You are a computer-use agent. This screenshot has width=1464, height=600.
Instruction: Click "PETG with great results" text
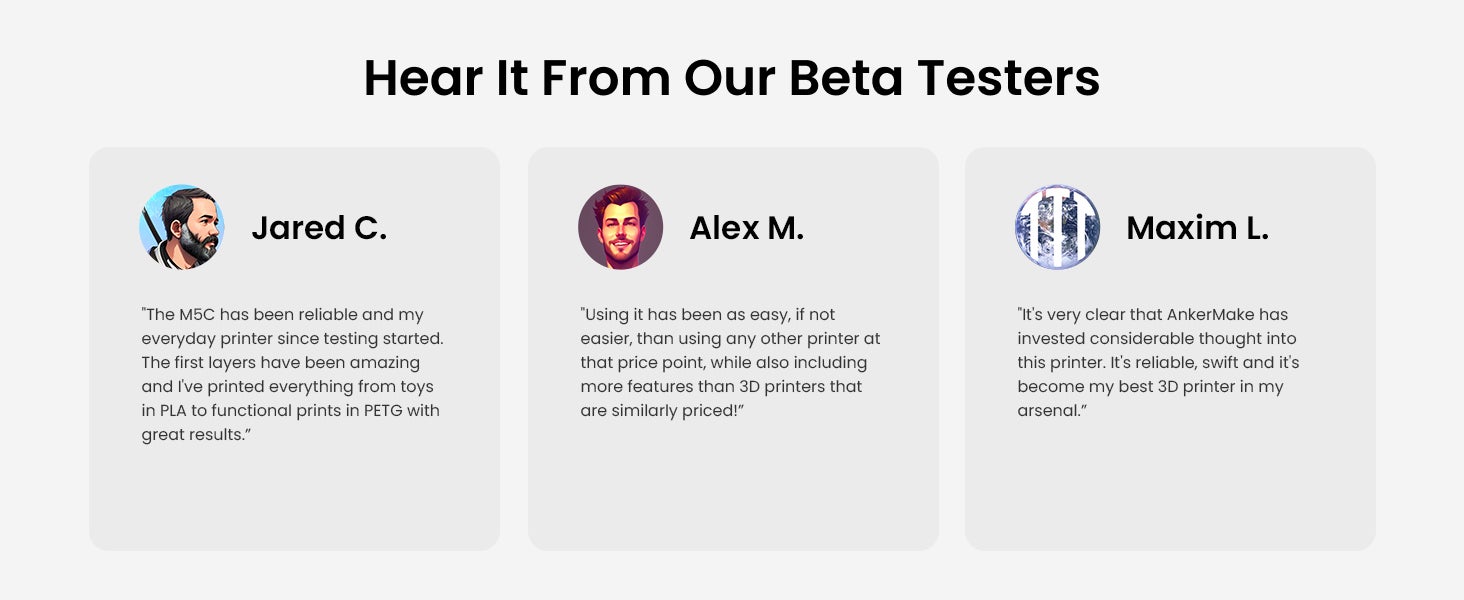[x=290, y=423]
